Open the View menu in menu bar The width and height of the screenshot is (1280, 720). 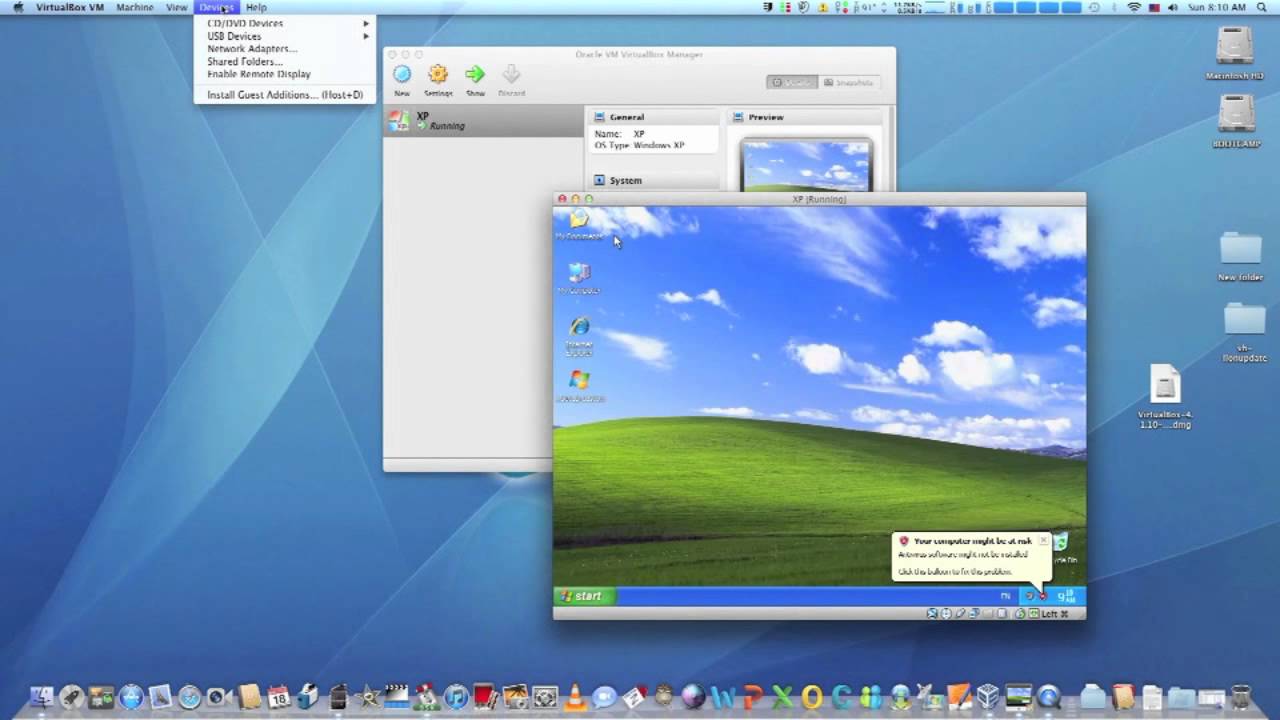[x=177, y=7]
